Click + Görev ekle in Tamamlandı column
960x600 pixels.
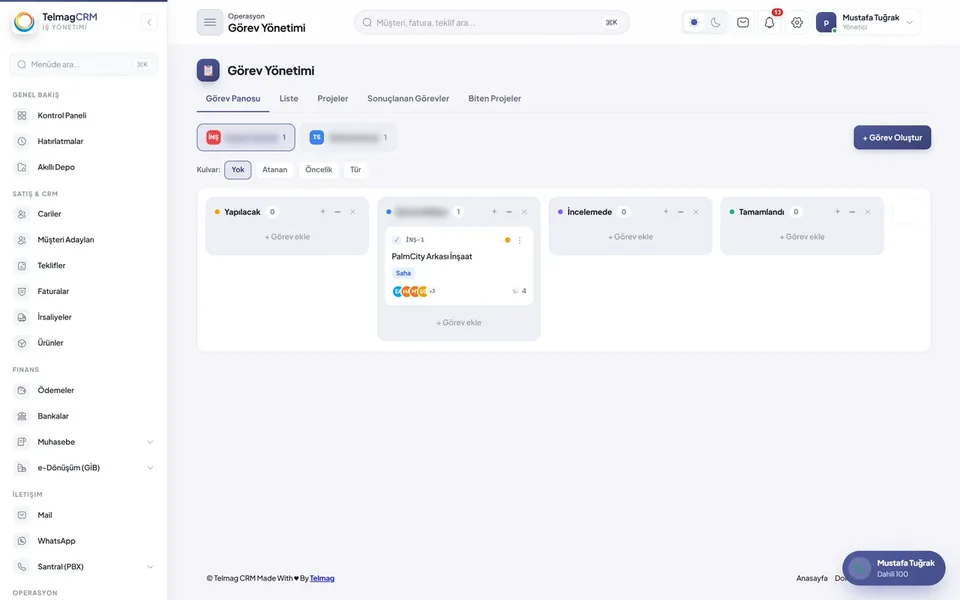[x=801, y=237]
